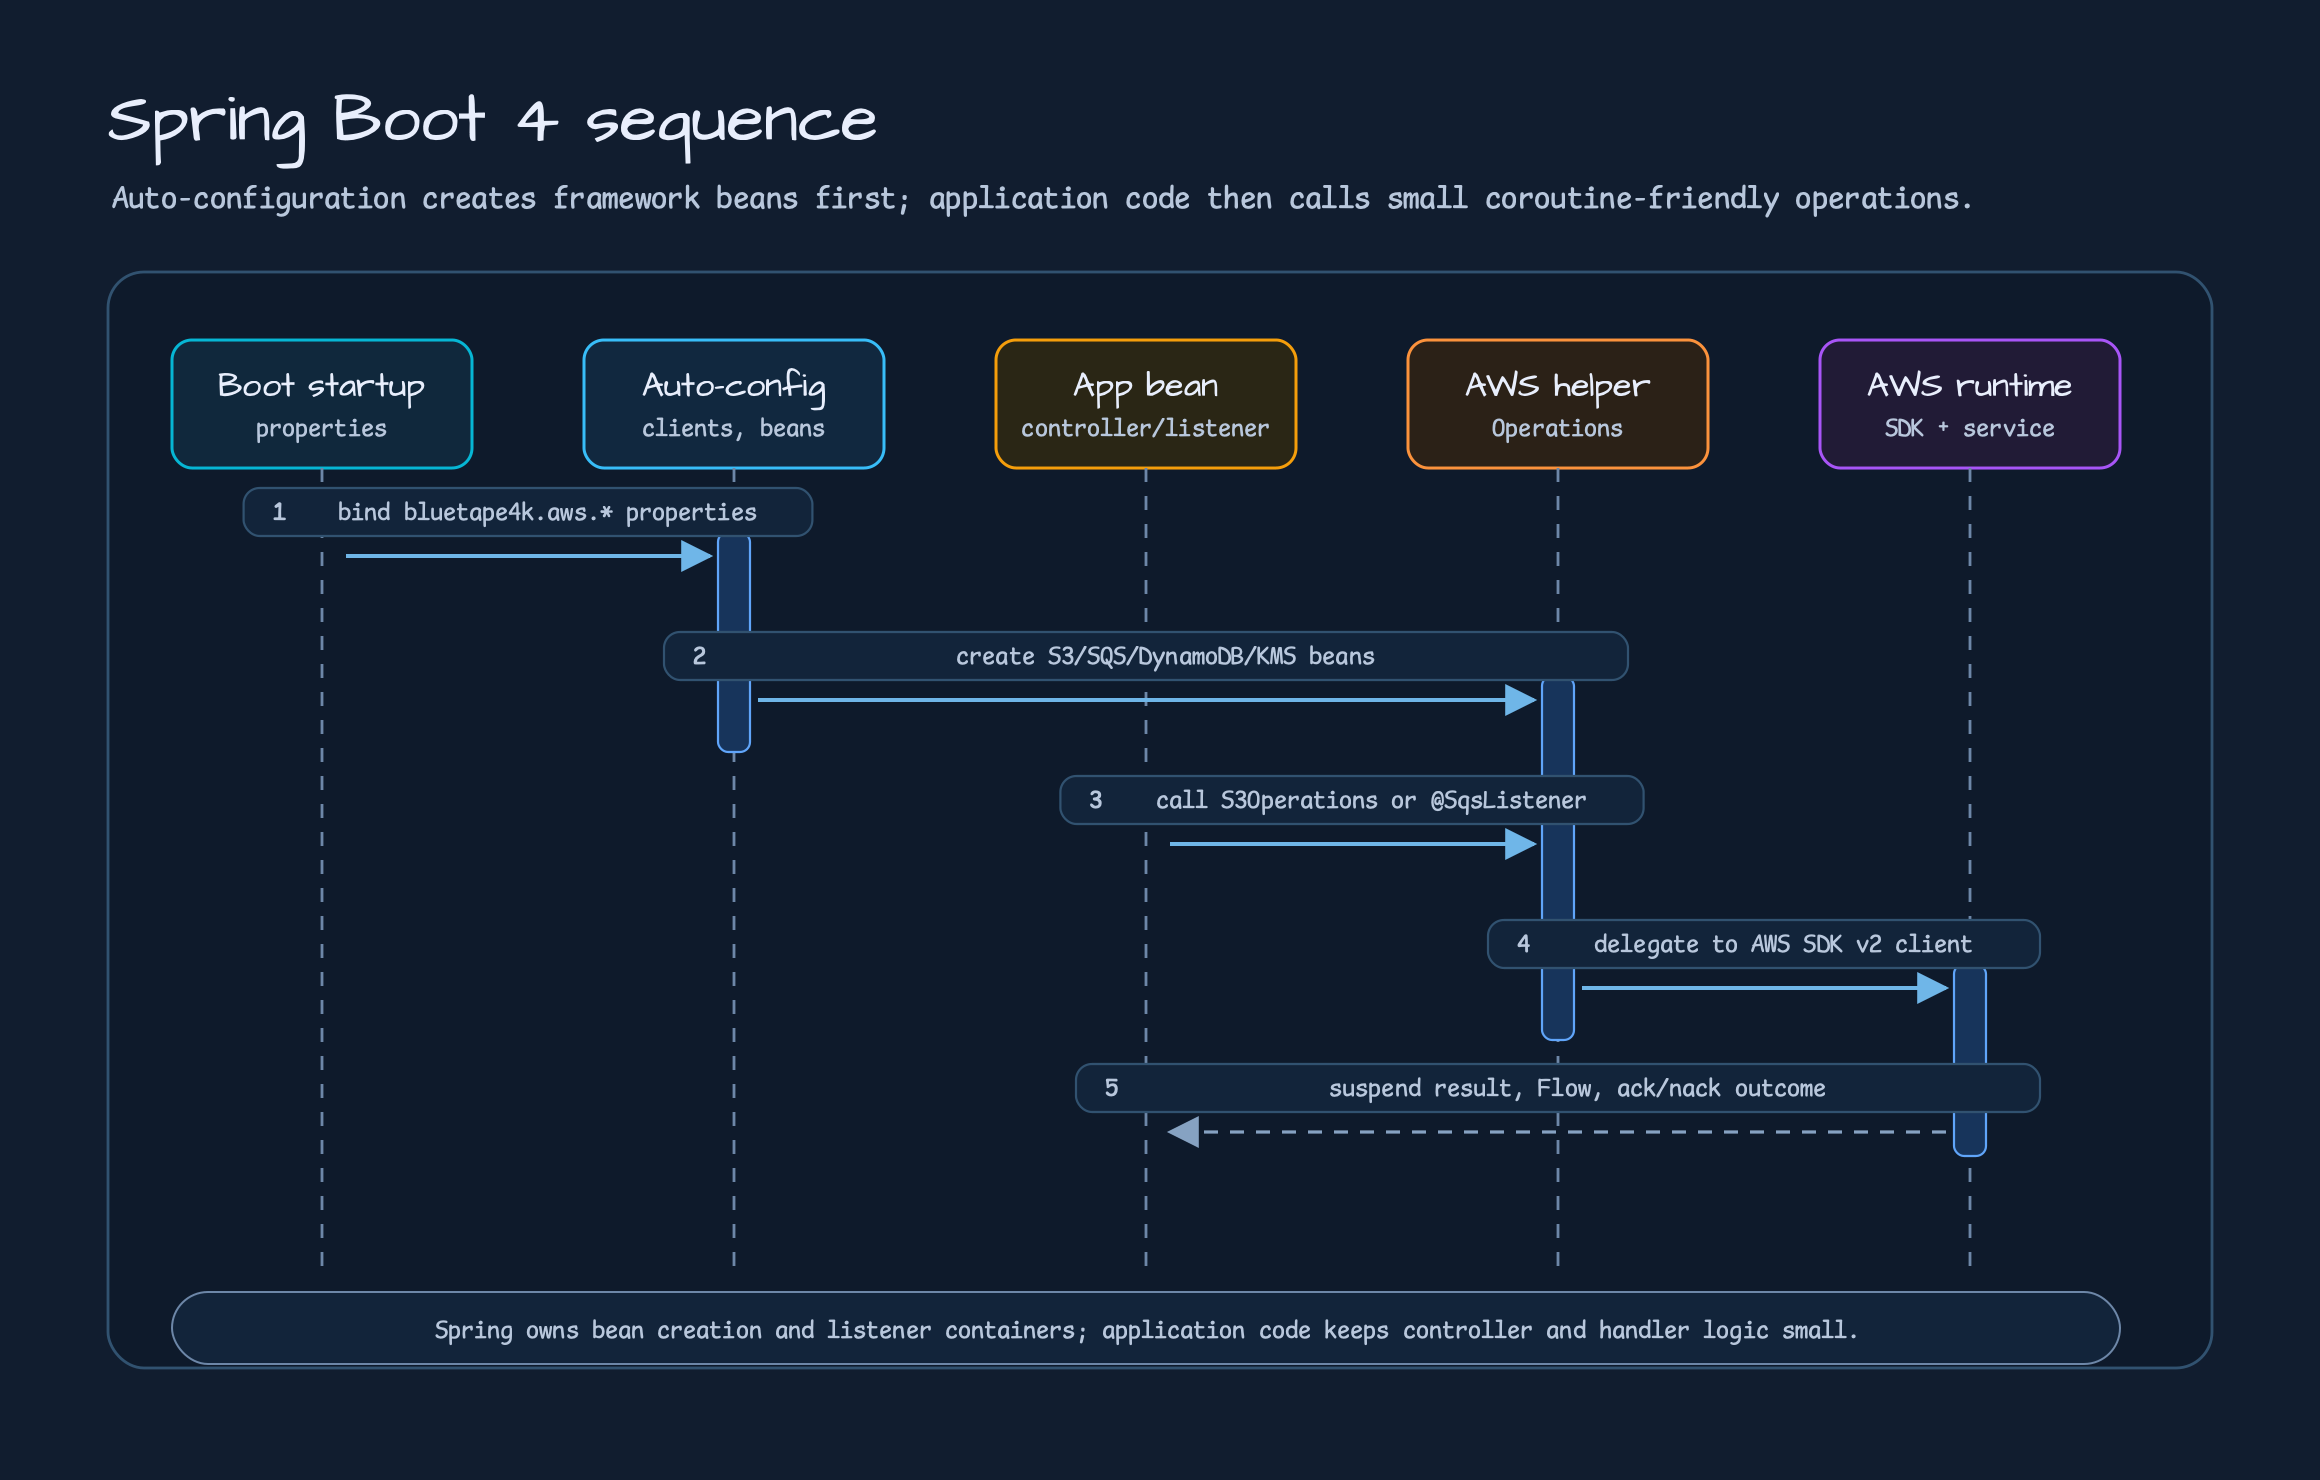Click step 2 'create S3/SQS/DynamoDB/KMS beans' label
Screen dimensions: 2320x1480
1146,656
